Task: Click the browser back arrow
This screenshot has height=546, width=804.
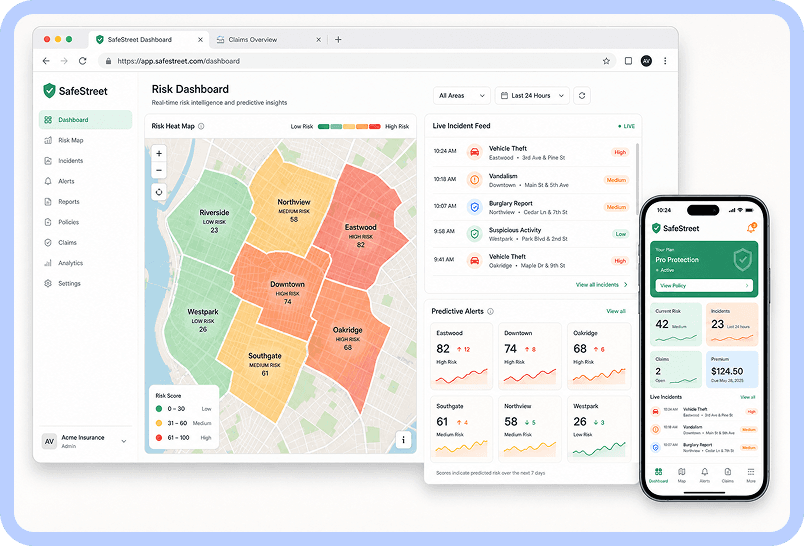Action: coord(46,61)
